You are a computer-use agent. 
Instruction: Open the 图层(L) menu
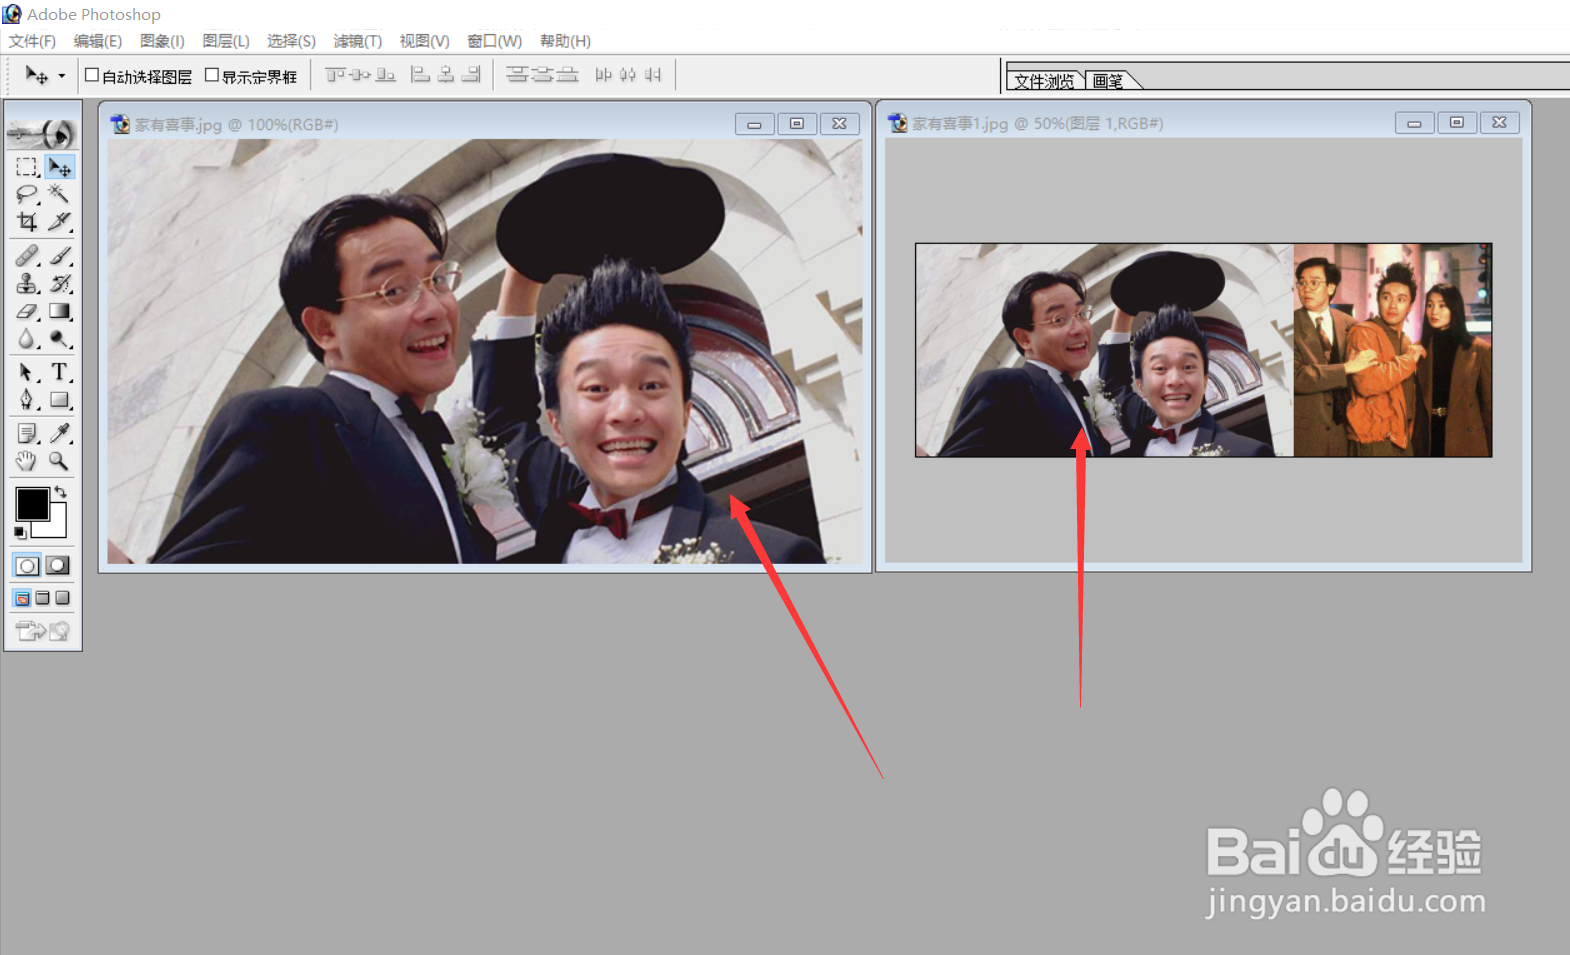tap(226, 41)
